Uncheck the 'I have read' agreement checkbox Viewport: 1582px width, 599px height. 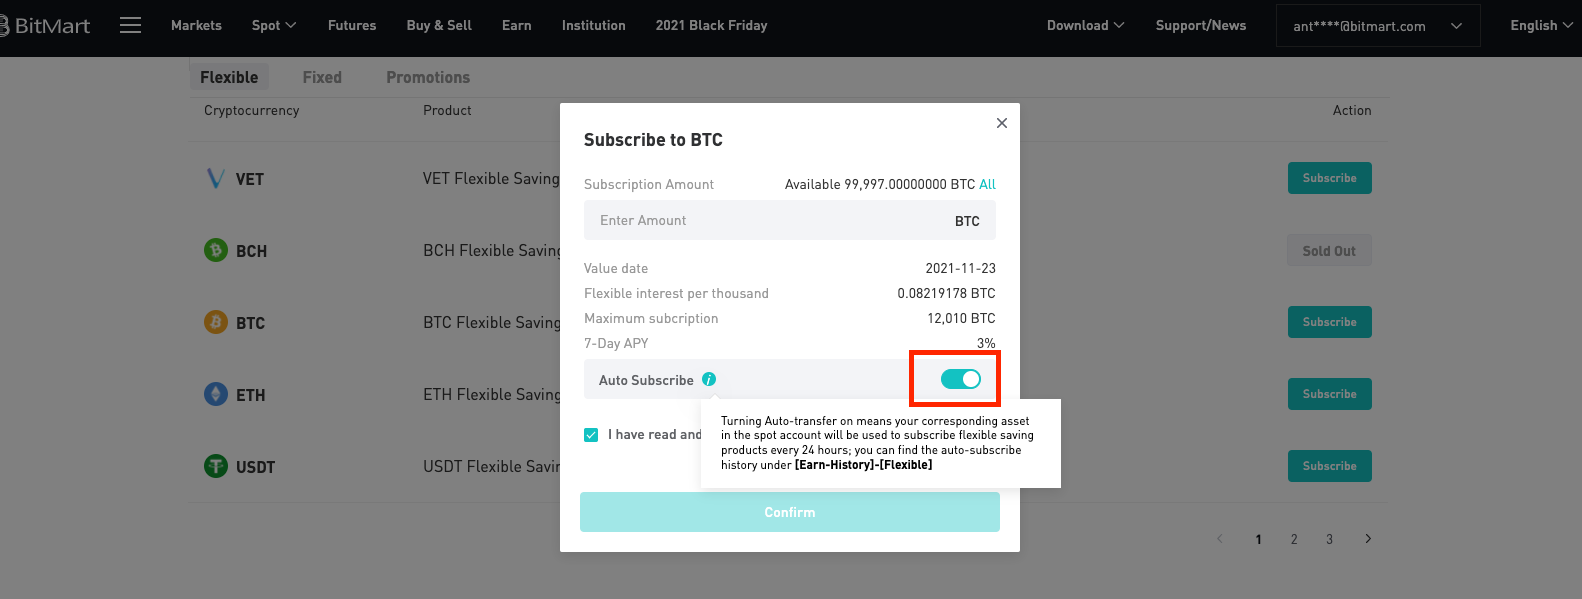click(591, 435)
